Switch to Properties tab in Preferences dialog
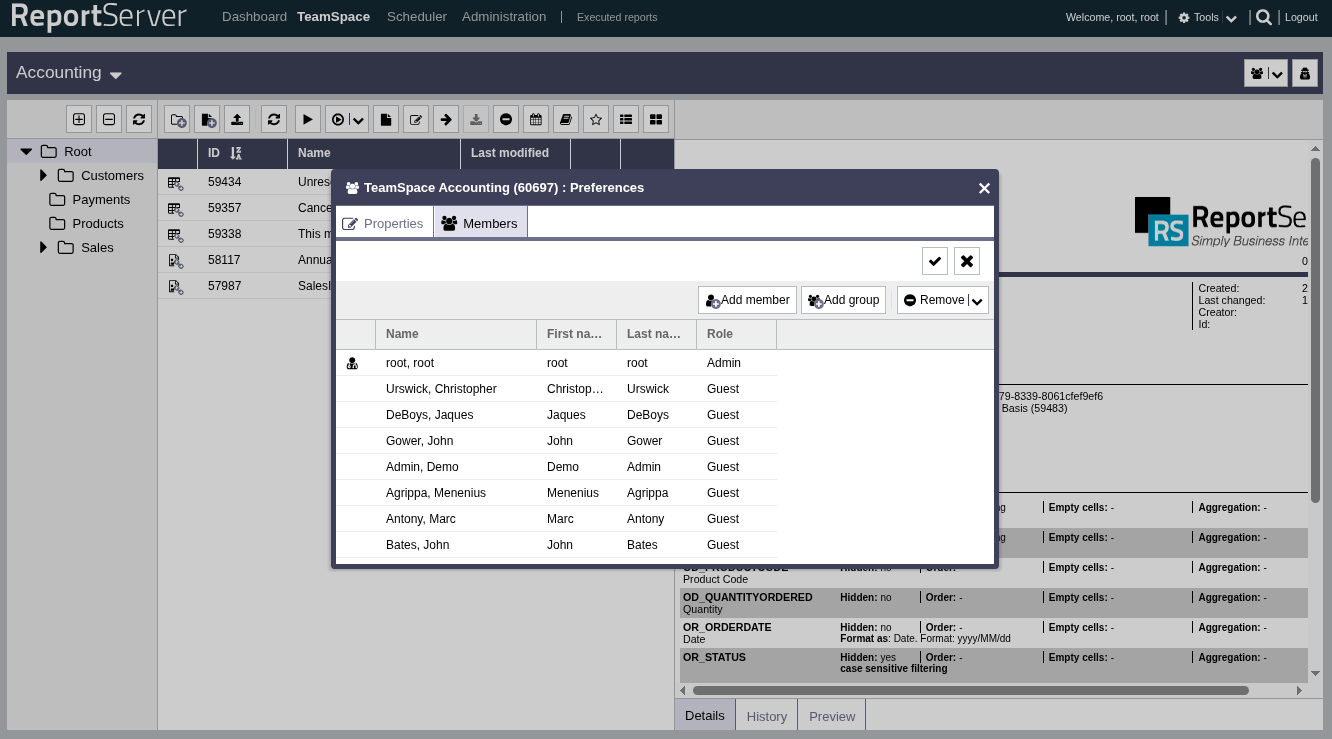 (384, 223)
